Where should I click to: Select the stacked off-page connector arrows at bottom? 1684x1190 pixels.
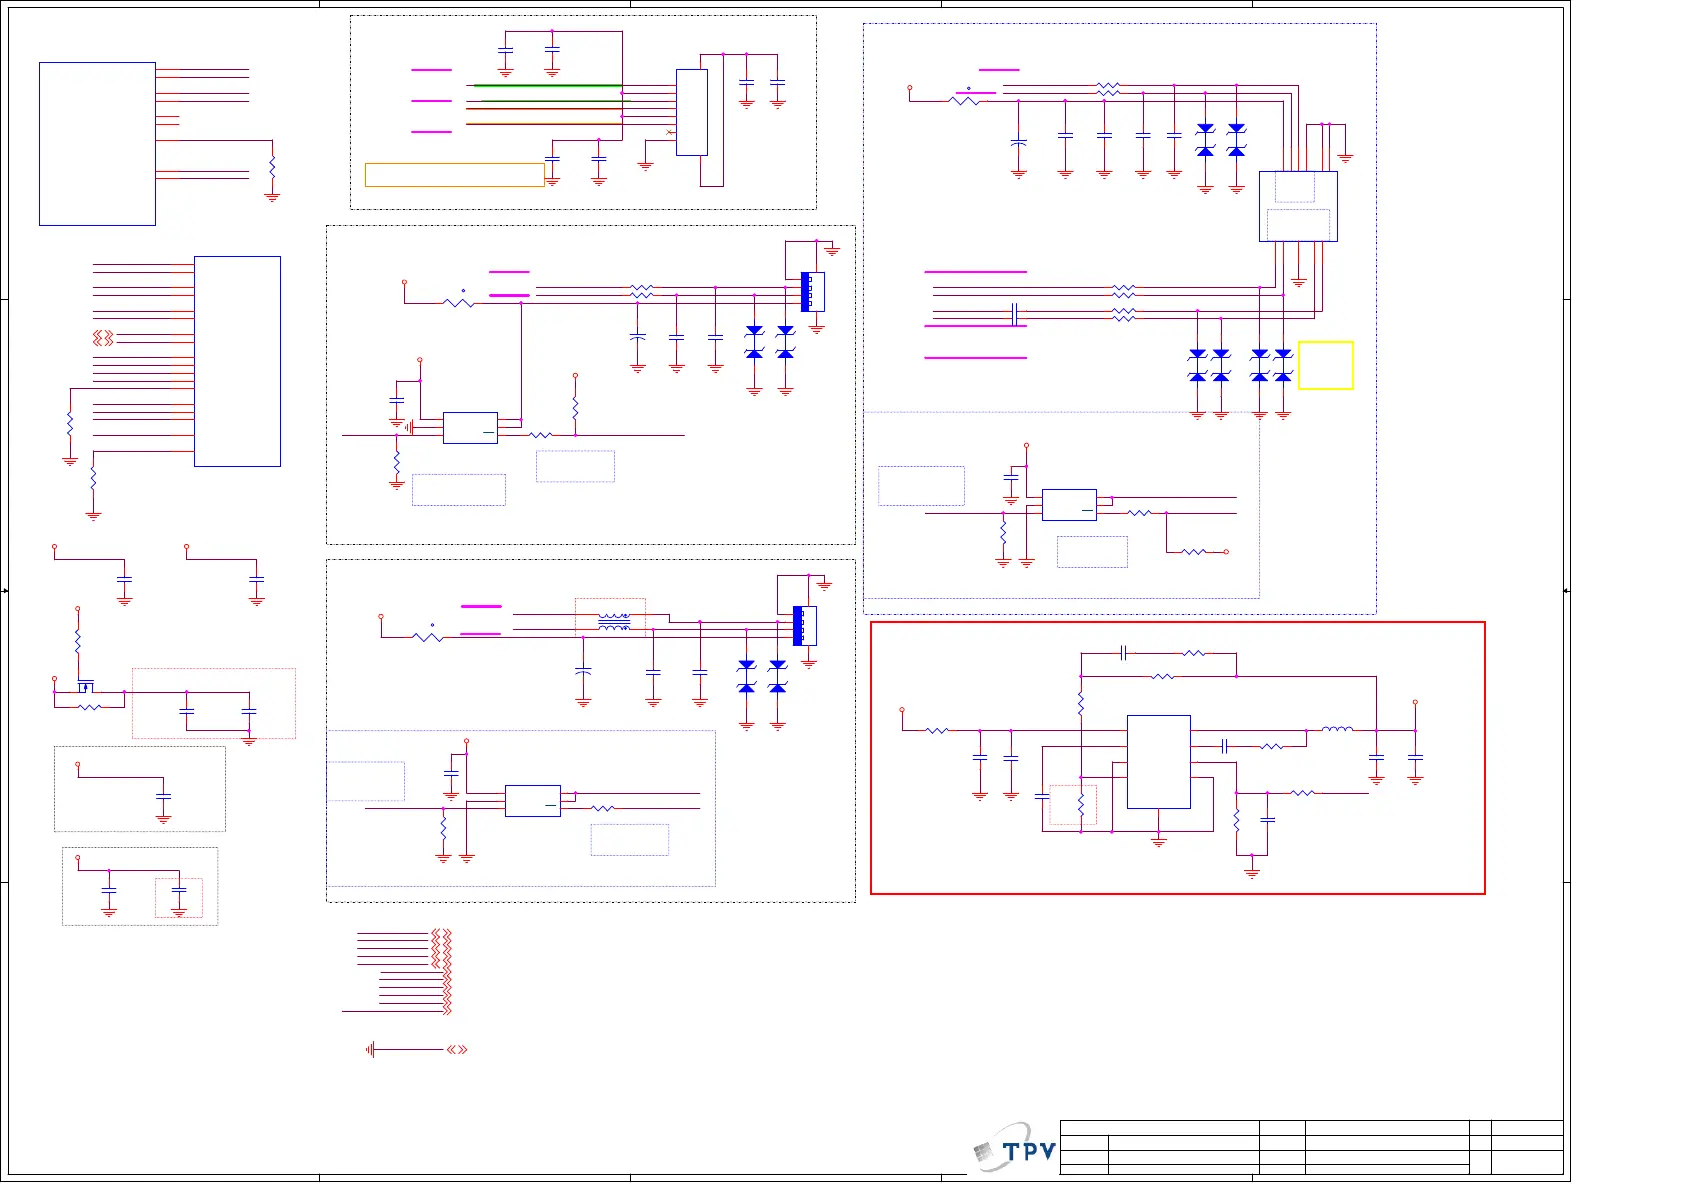point(442,970)
